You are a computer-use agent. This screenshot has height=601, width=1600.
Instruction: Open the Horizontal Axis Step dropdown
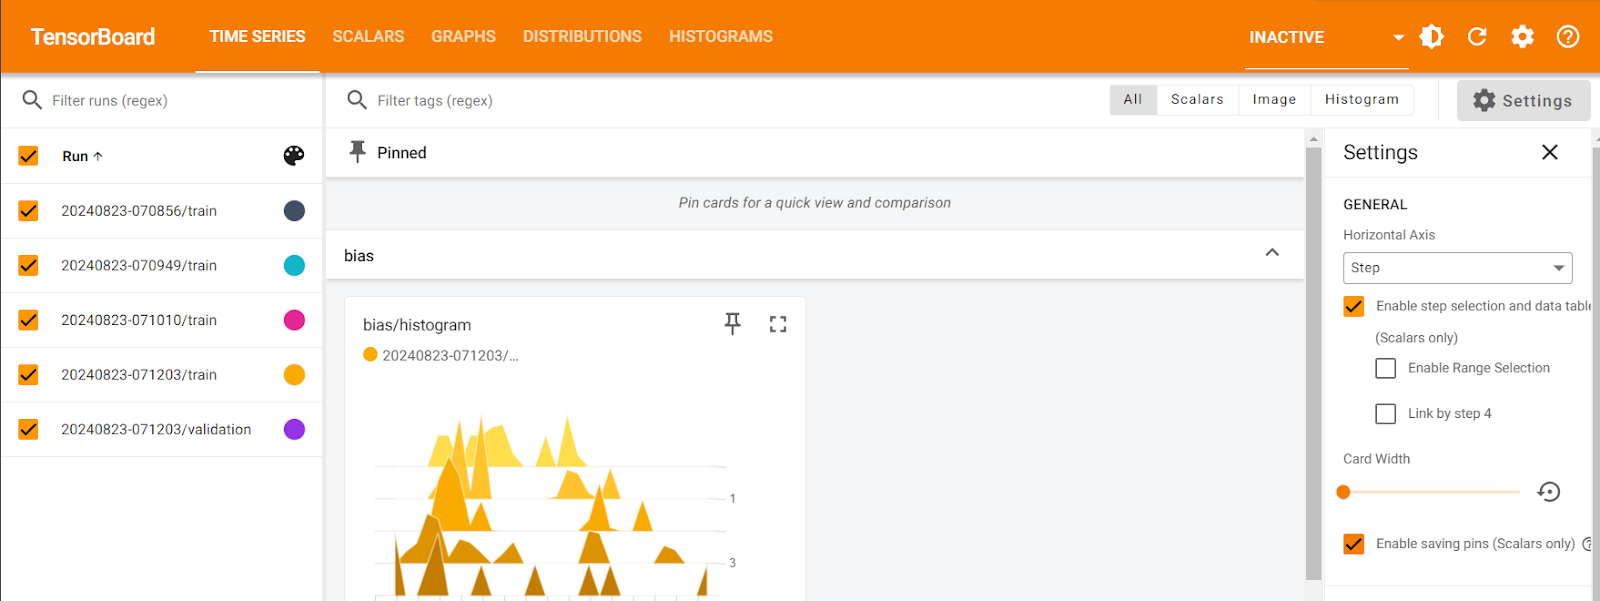1458,268
